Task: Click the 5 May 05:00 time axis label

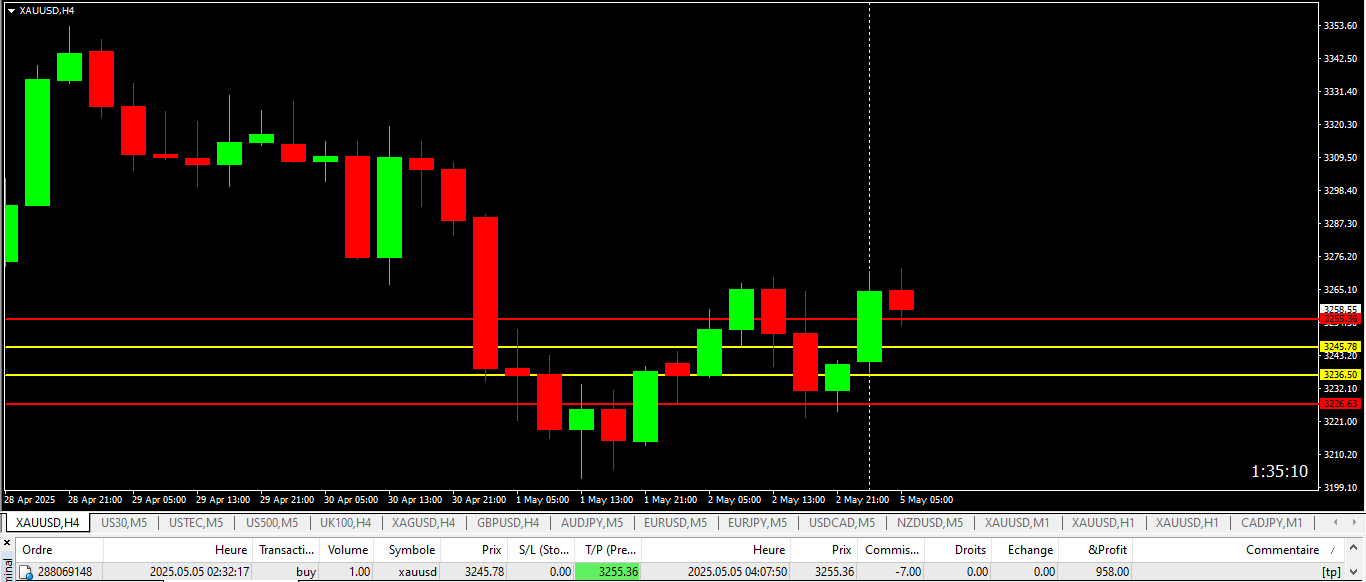Action: click(926, 499)
